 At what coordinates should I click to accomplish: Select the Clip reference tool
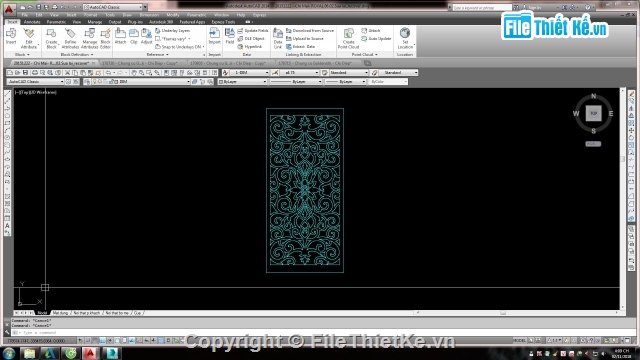(x=133, y=36)
